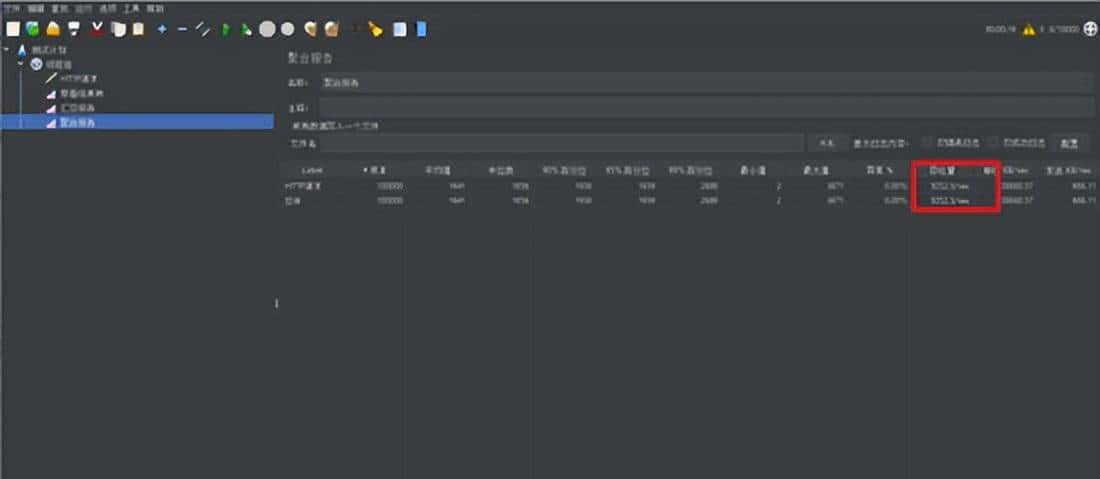Screen dimensions: 1100x479
Task: Select the 查看结果树 listener in the tree
Action: click(82, 93)
